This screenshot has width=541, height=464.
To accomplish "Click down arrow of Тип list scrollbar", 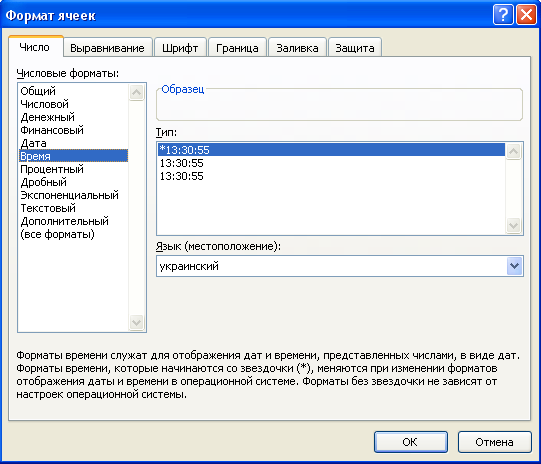I will tap(513, 226).
